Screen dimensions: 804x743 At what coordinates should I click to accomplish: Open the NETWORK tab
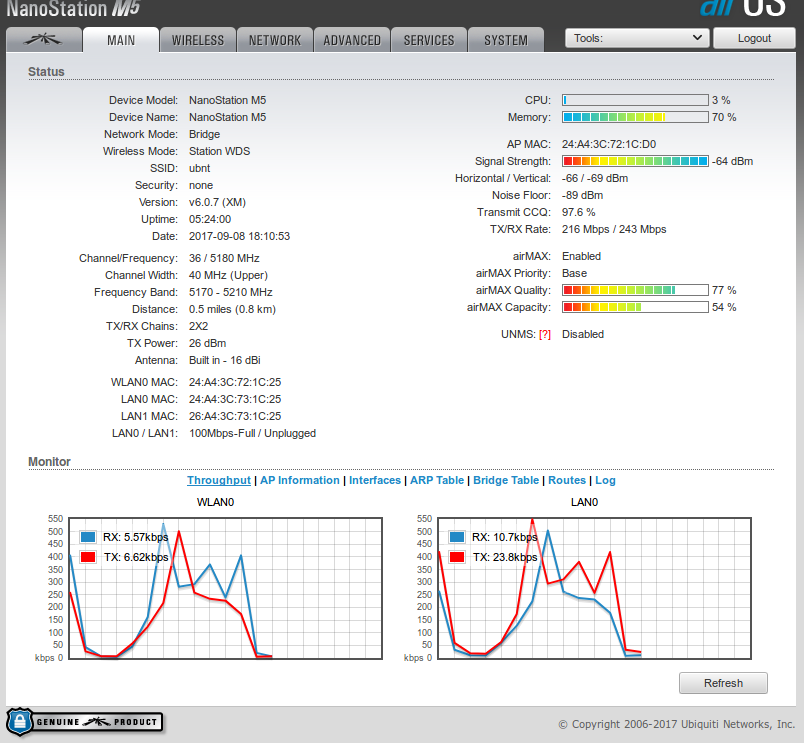tap(275, 39)
